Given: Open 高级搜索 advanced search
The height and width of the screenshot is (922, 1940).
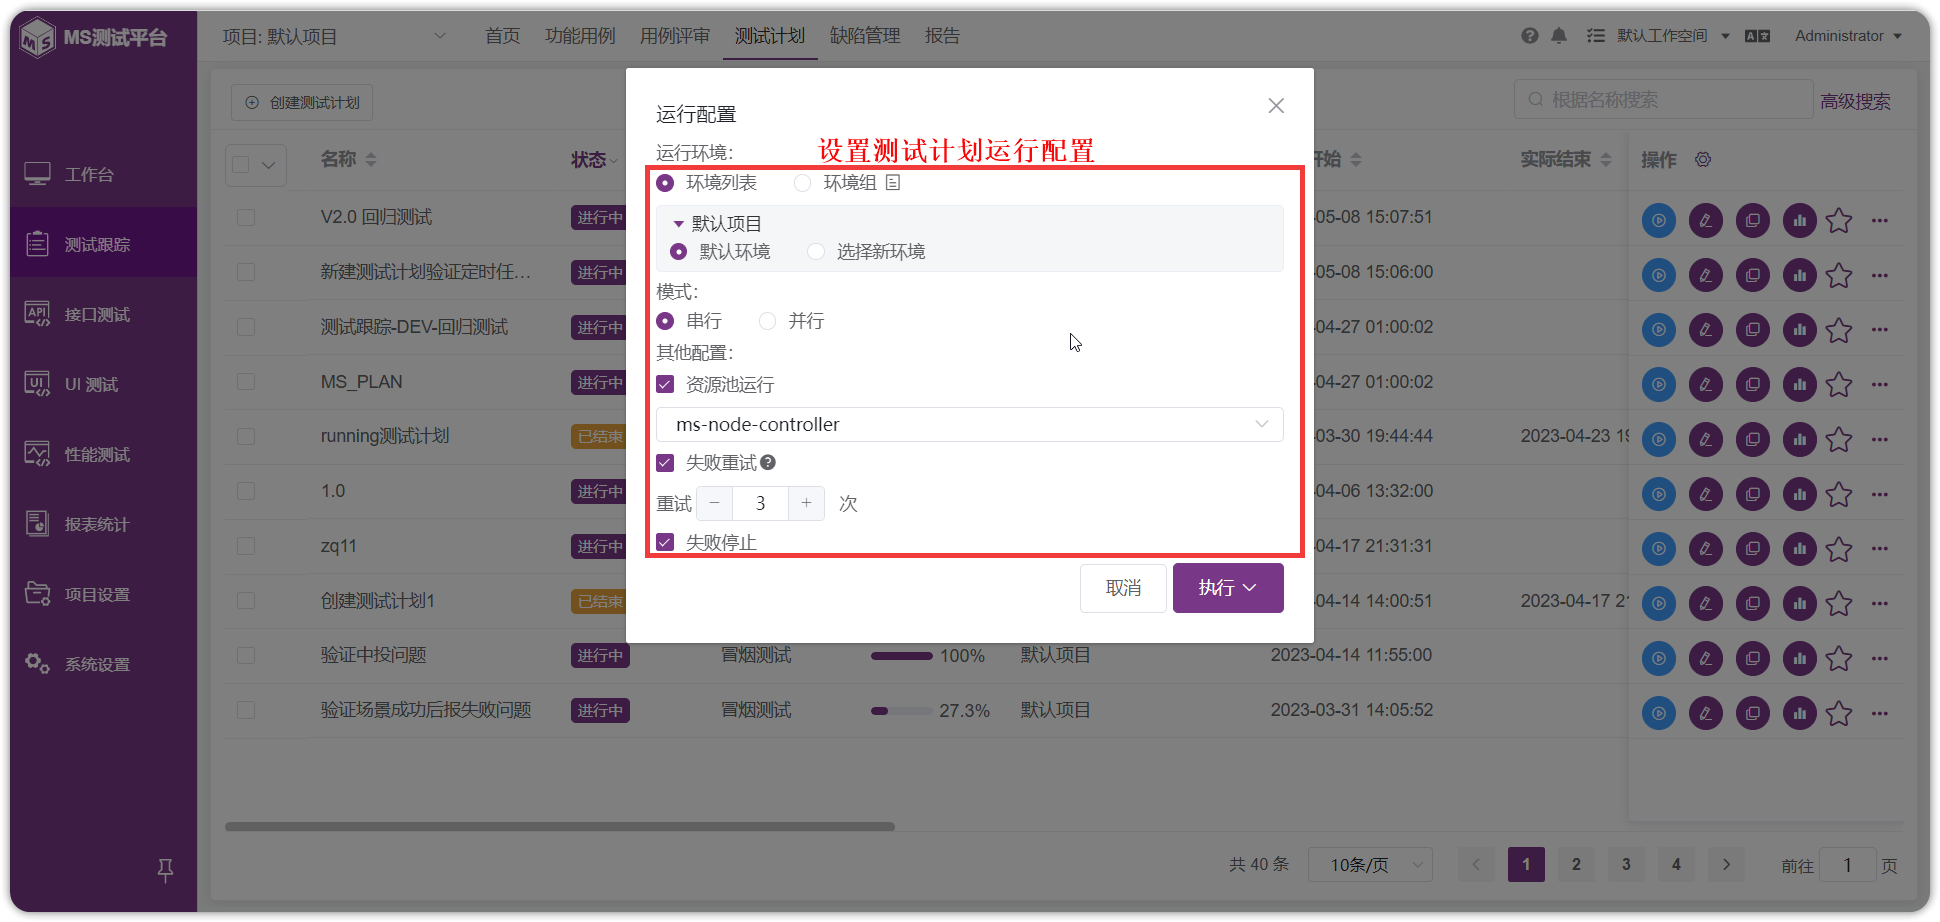Looking at the screenshot, I should coord(1855,101).
